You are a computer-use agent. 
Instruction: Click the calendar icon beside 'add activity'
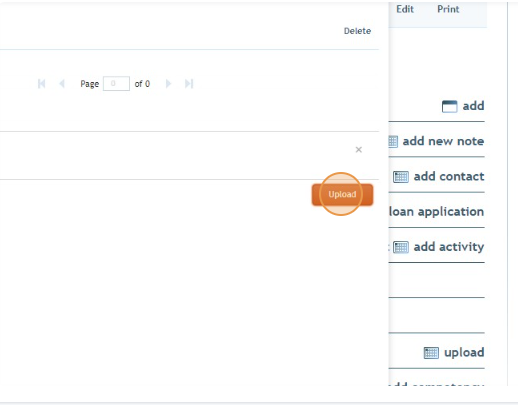(x=401, y=247)
